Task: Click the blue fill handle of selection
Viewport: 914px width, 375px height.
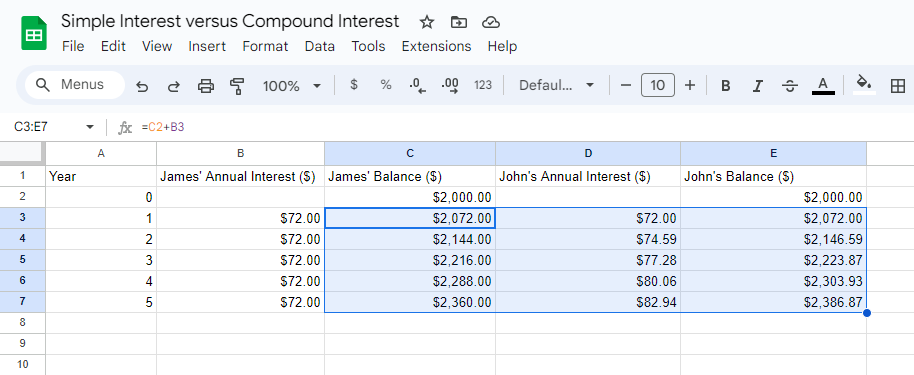Action: [867, 313]
